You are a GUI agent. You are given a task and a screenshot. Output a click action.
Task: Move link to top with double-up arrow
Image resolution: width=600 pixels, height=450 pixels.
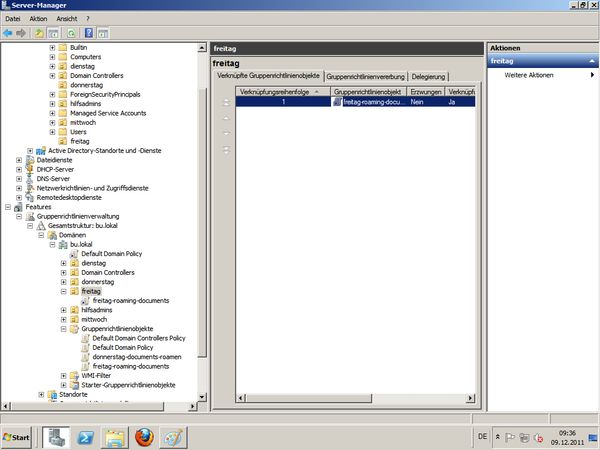pyautogui.click(x=226, y=101)
